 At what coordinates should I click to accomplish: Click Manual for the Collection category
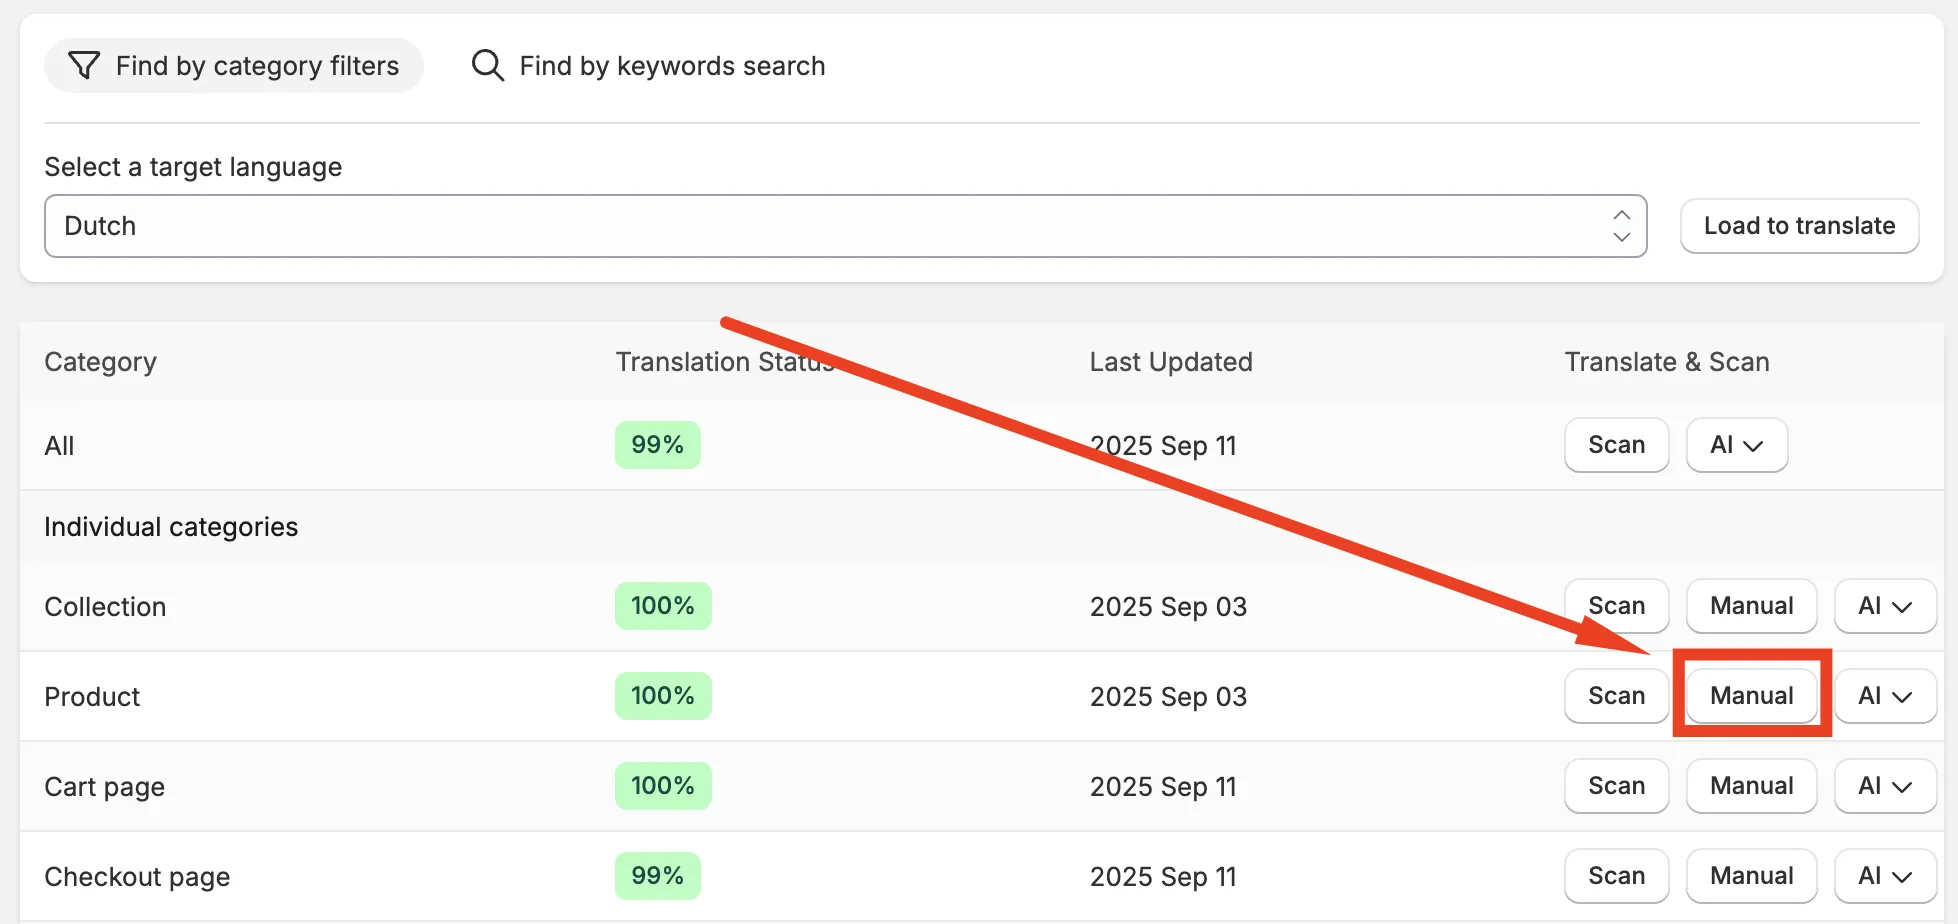pyautogui.click(x=1752, y=606)
